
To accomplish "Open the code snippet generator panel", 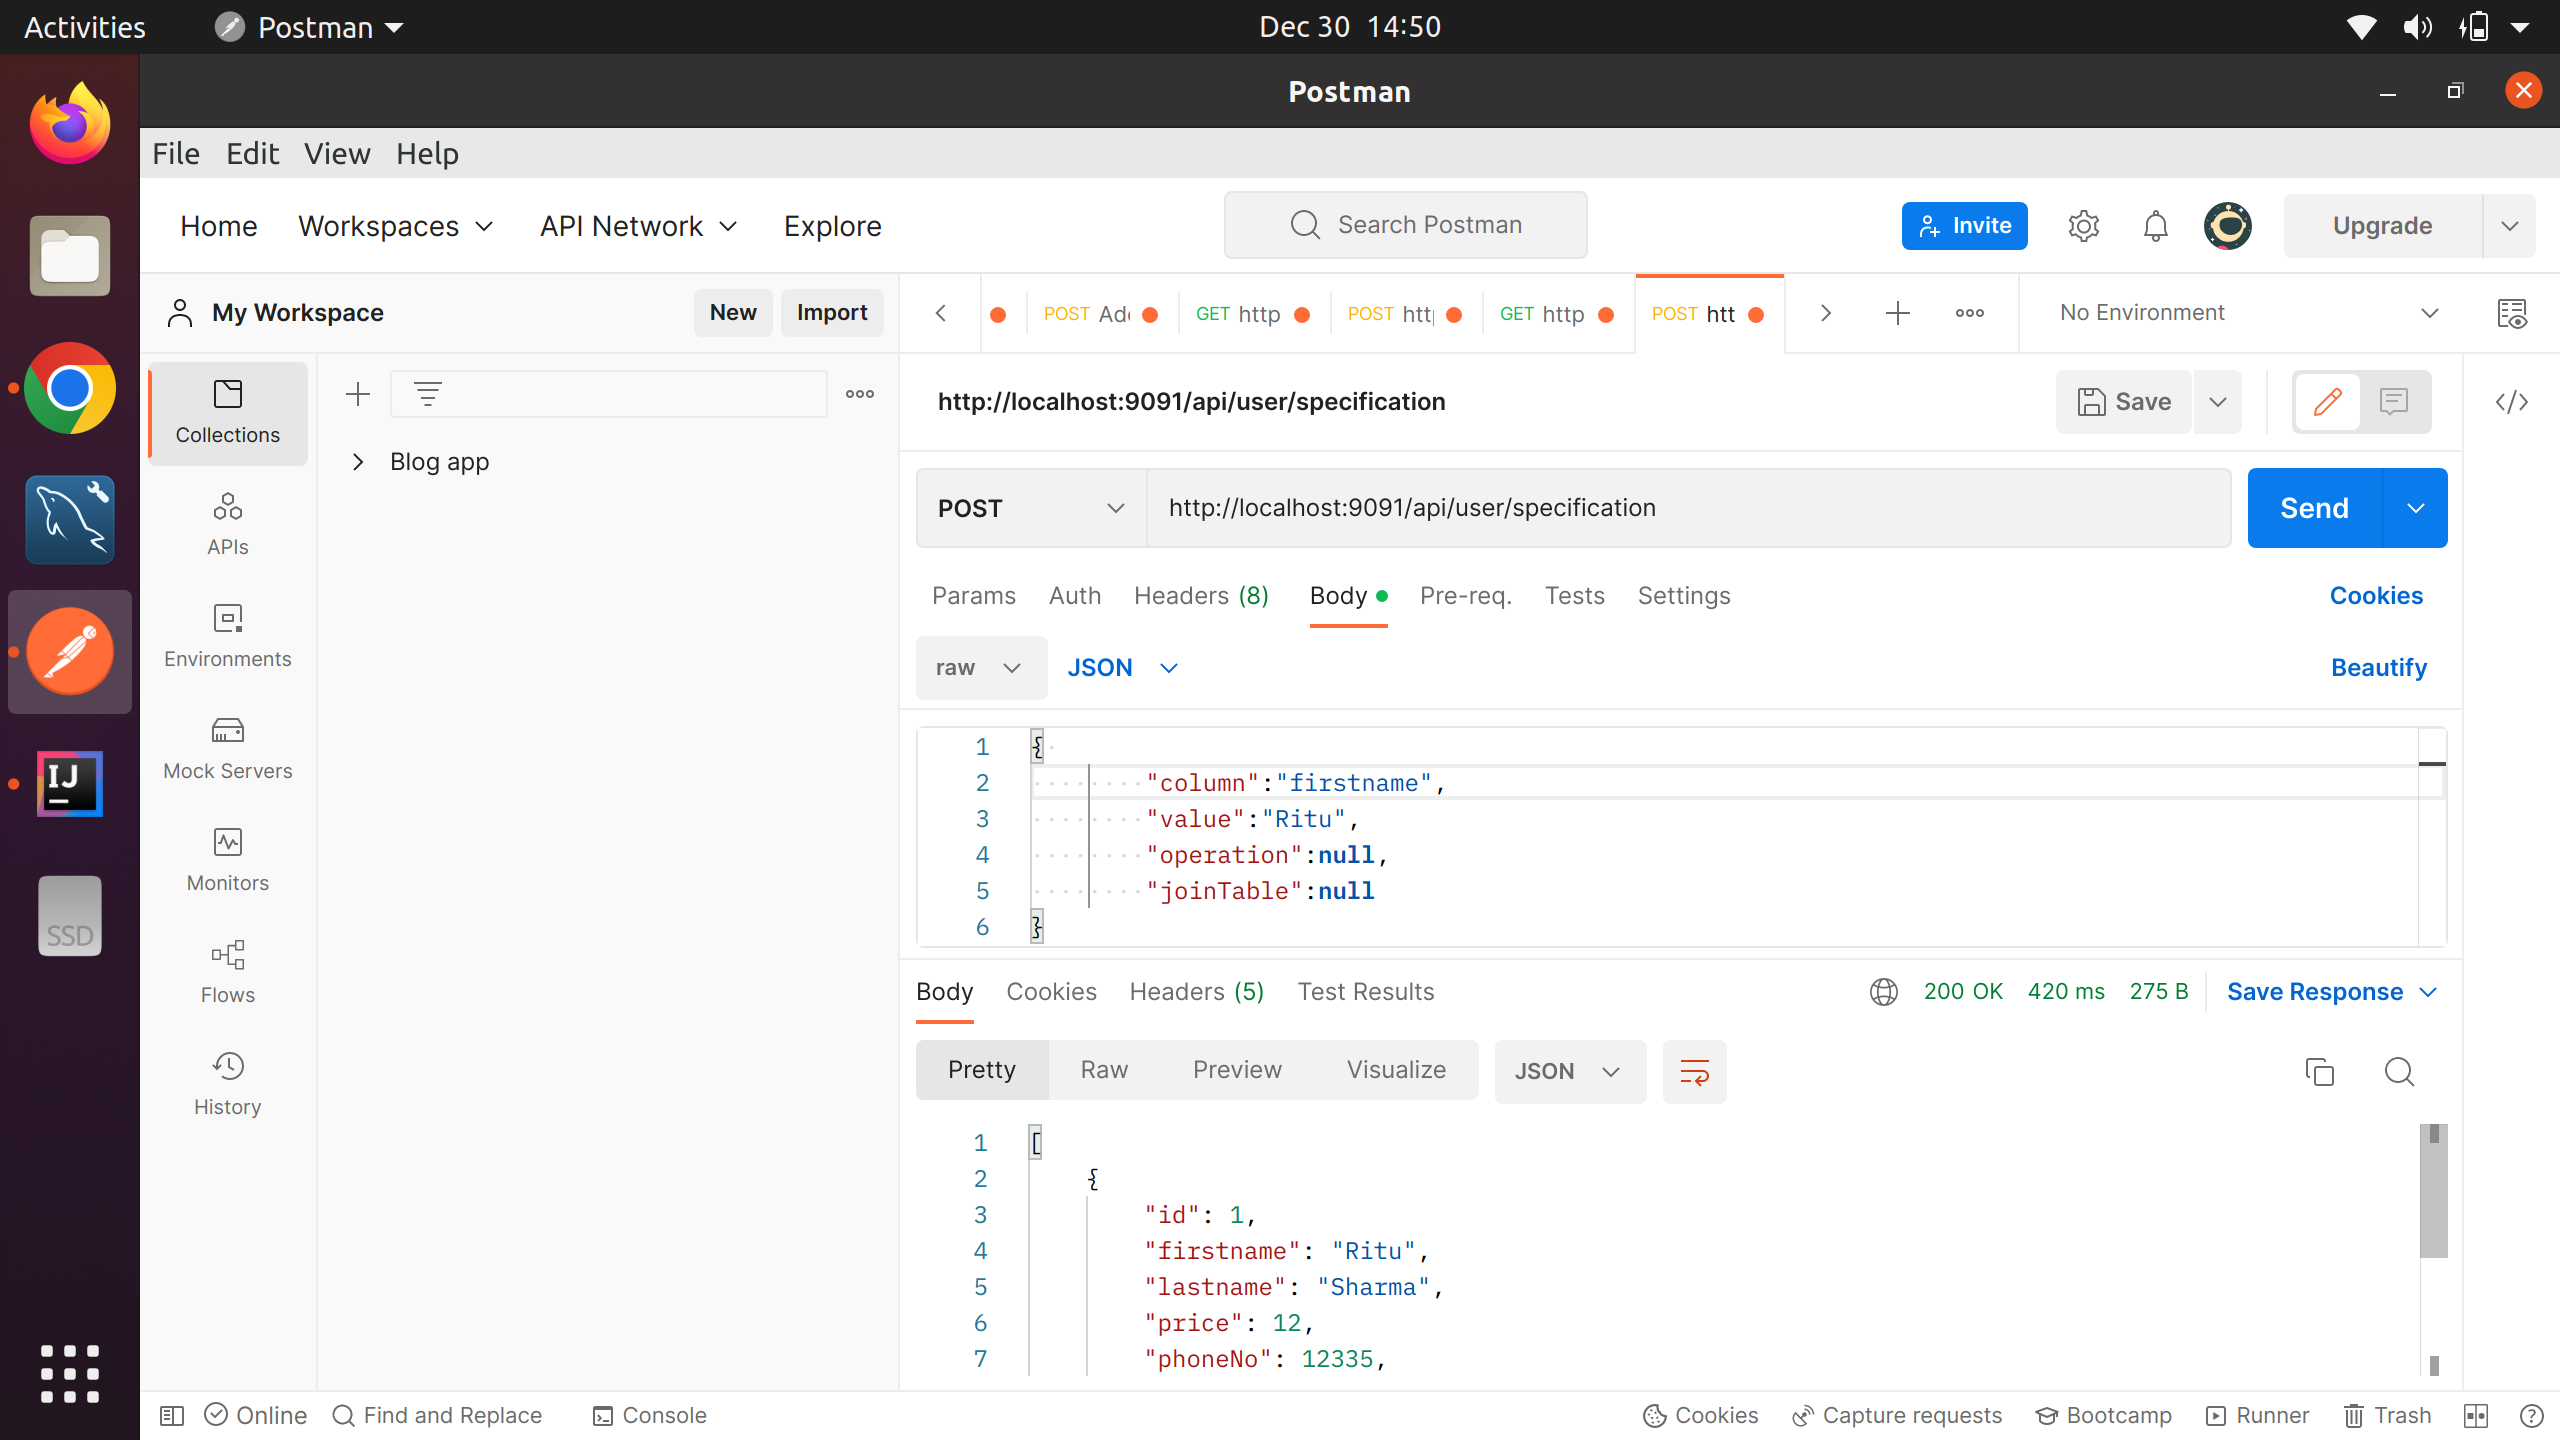I will tap(2513, 402).
